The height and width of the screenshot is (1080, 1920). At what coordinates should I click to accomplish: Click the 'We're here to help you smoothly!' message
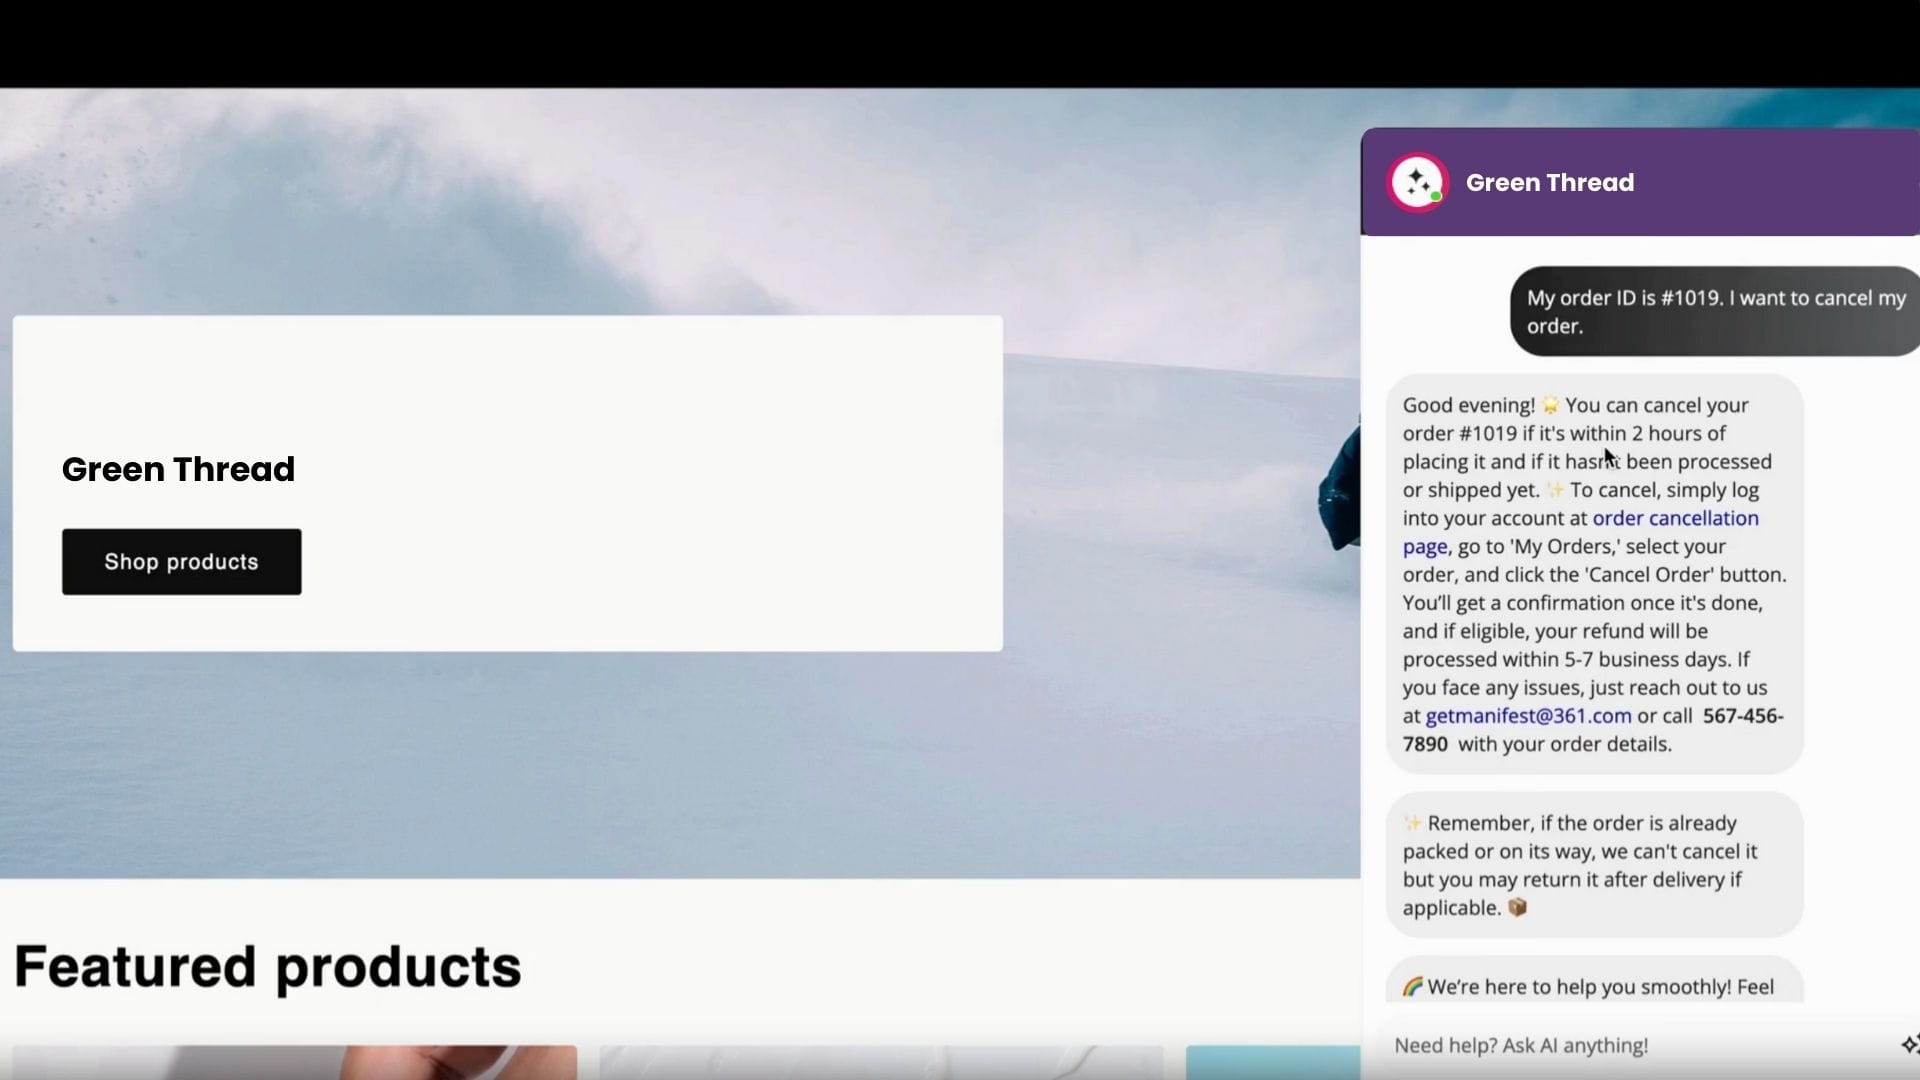[x=1590, y=986]
